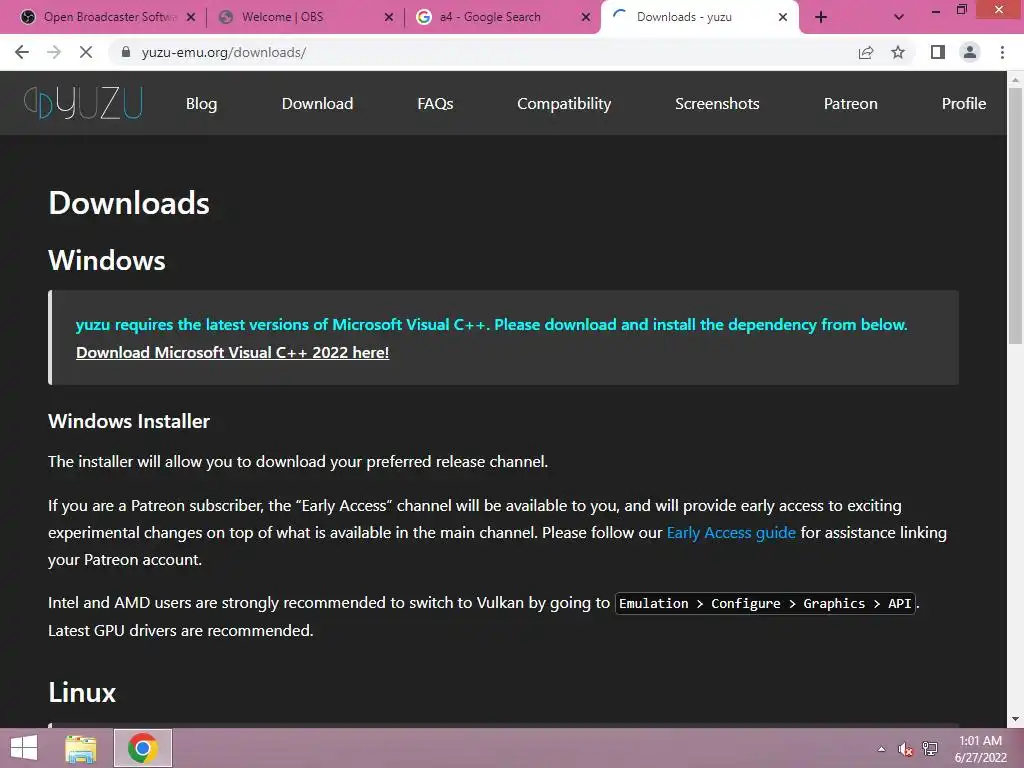1024x768 pixels.
Task: Expand the tab search dropdown
Action: tap(899, 18)
